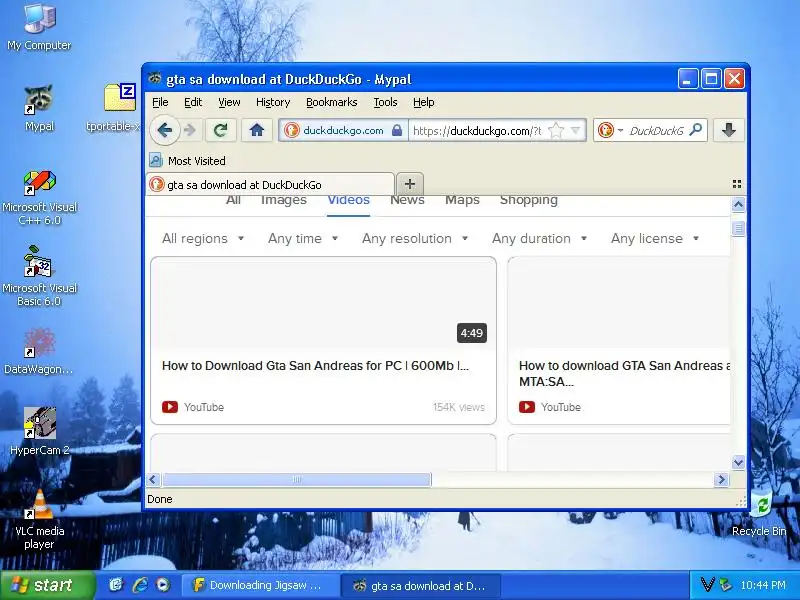Open the downloads arrow button
This screenshot has height=600, width=800.
(729, 131)
